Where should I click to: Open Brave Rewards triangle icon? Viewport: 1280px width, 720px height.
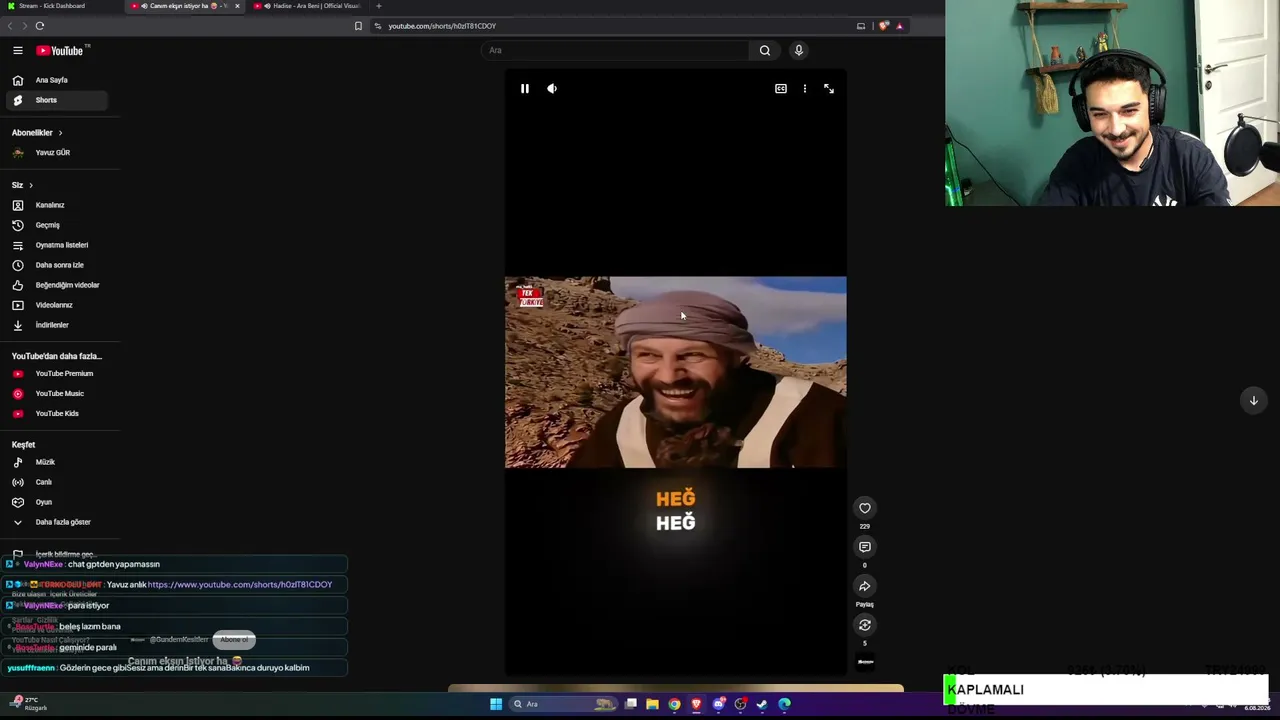pos(899,26)
